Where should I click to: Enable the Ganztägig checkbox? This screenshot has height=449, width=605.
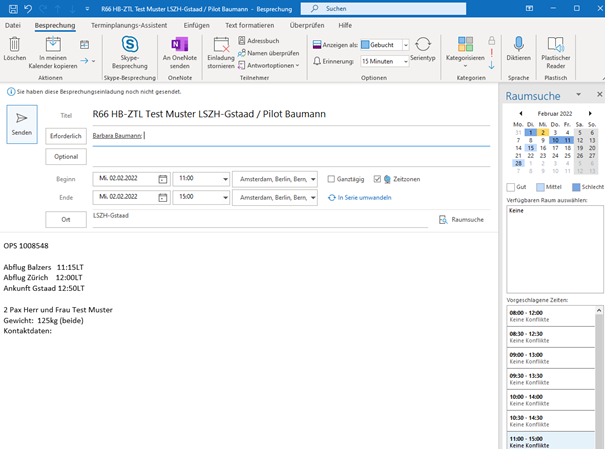coord(332,179)
